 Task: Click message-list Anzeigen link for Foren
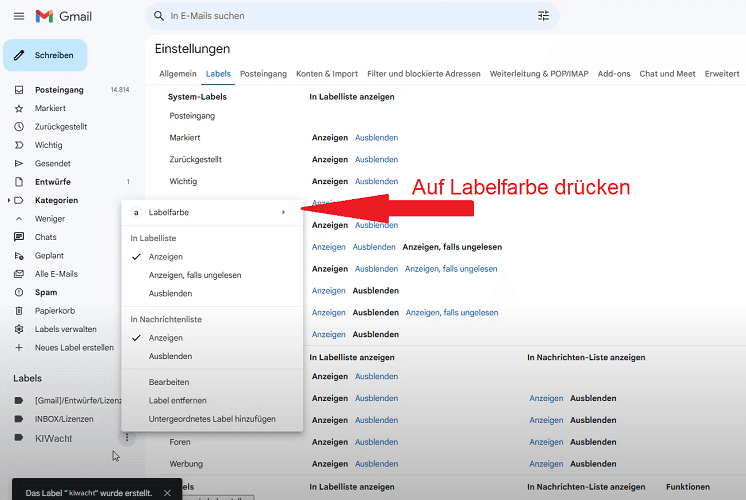546,442
